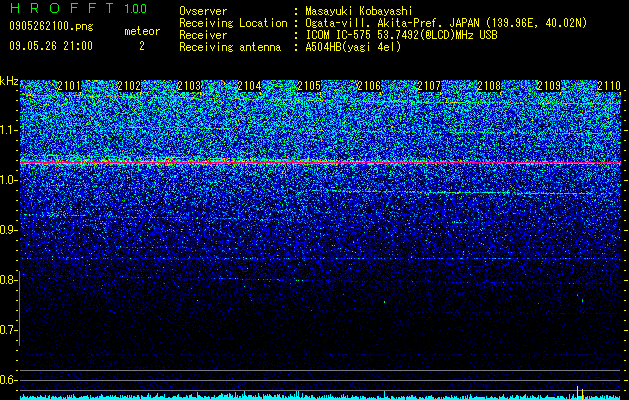629x400 pixels.
Task: Click the 0.8 kHz axis label
Action: tap(9, 280)
